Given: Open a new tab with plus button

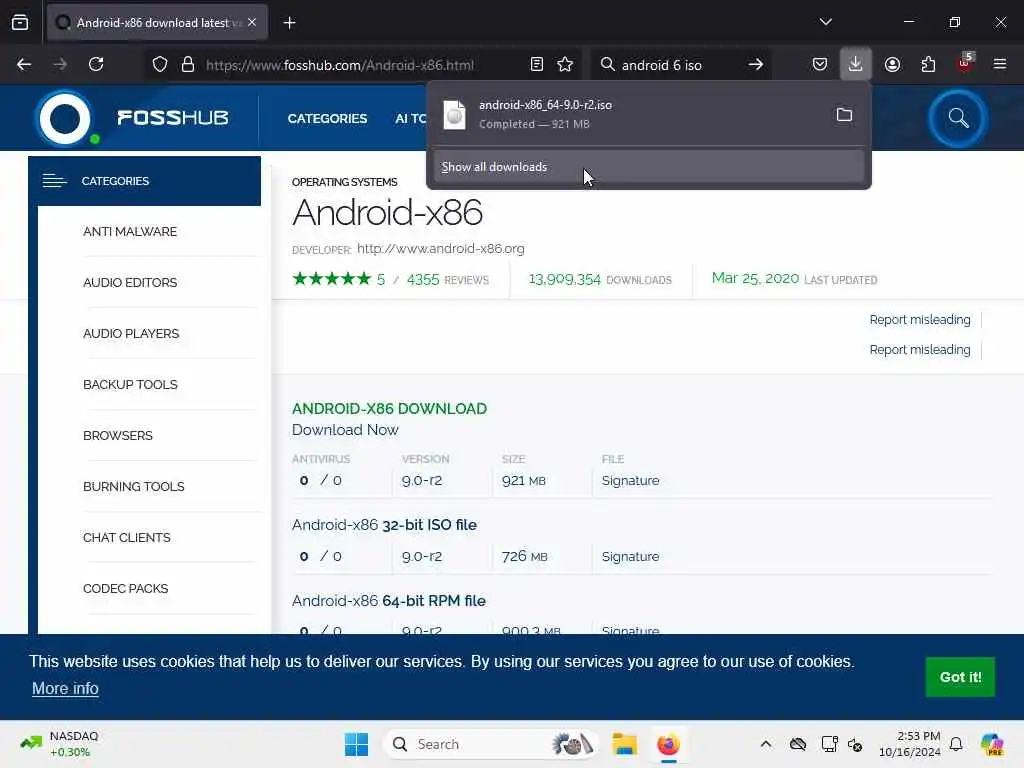Looking at the screenshot, I should click(x=289, y=23).
